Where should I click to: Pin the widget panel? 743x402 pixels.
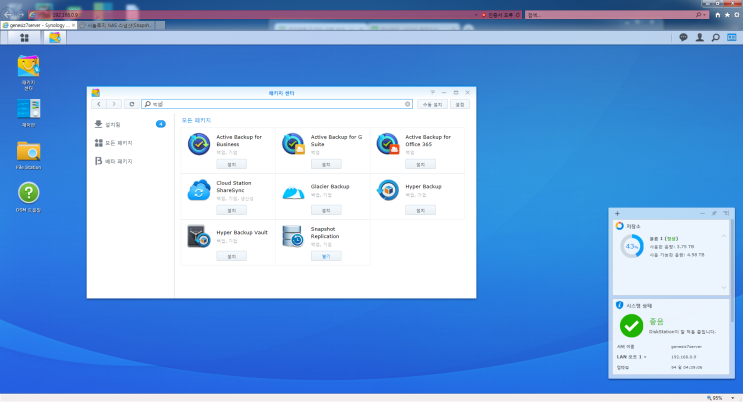[x=714, y=214]
